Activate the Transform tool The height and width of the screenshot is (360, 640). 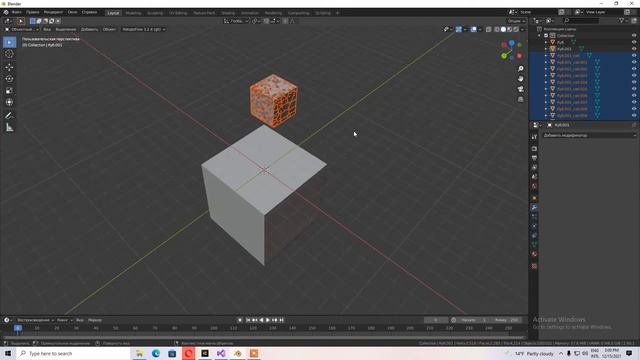point(9,102)
